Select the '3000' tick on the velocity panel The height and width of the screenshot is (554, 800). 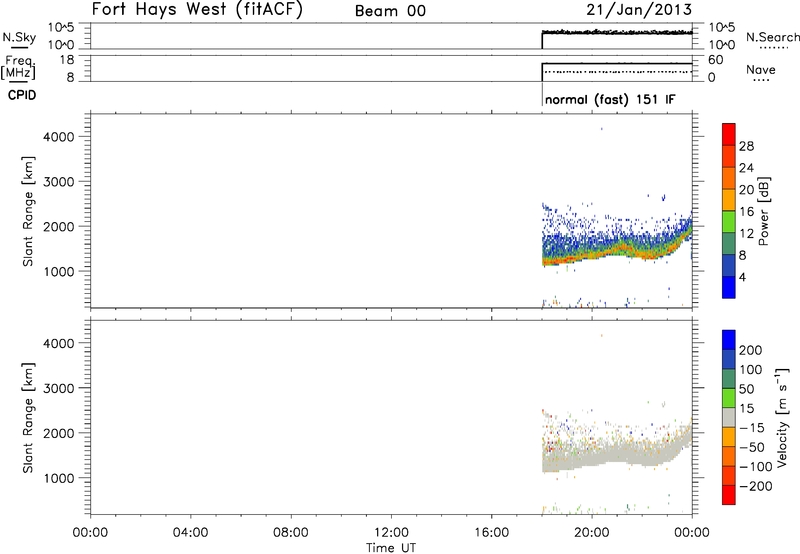pyautogui.click(x=59, y=388)
